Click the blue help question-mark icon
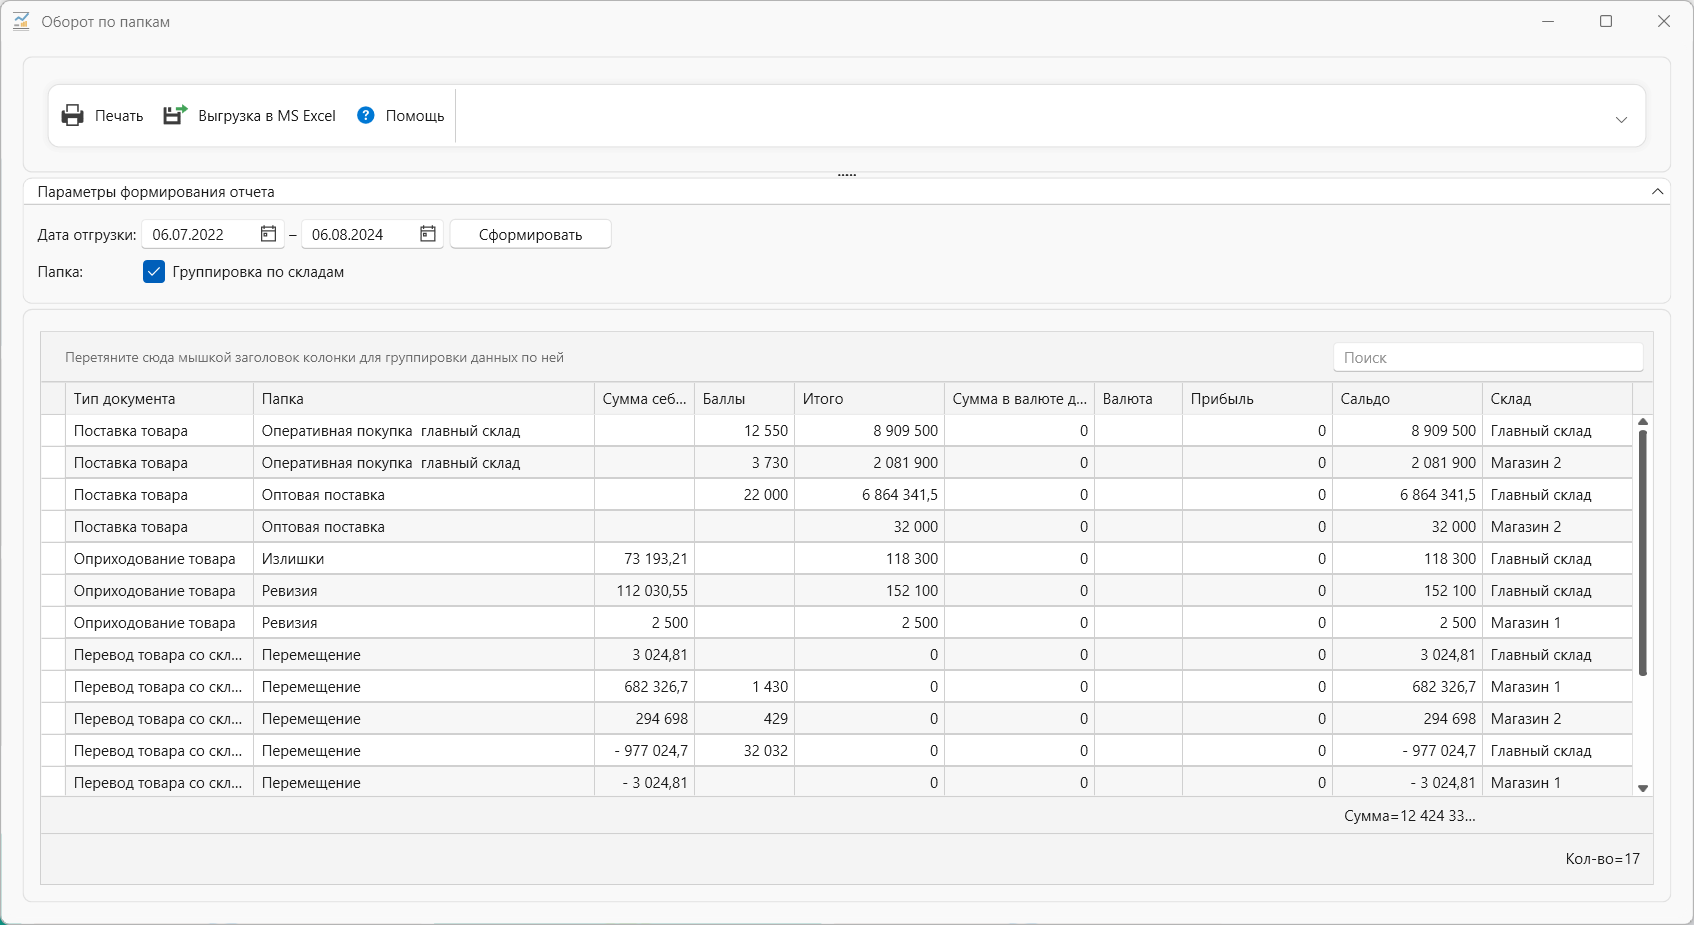 click(x=366, y=115)
